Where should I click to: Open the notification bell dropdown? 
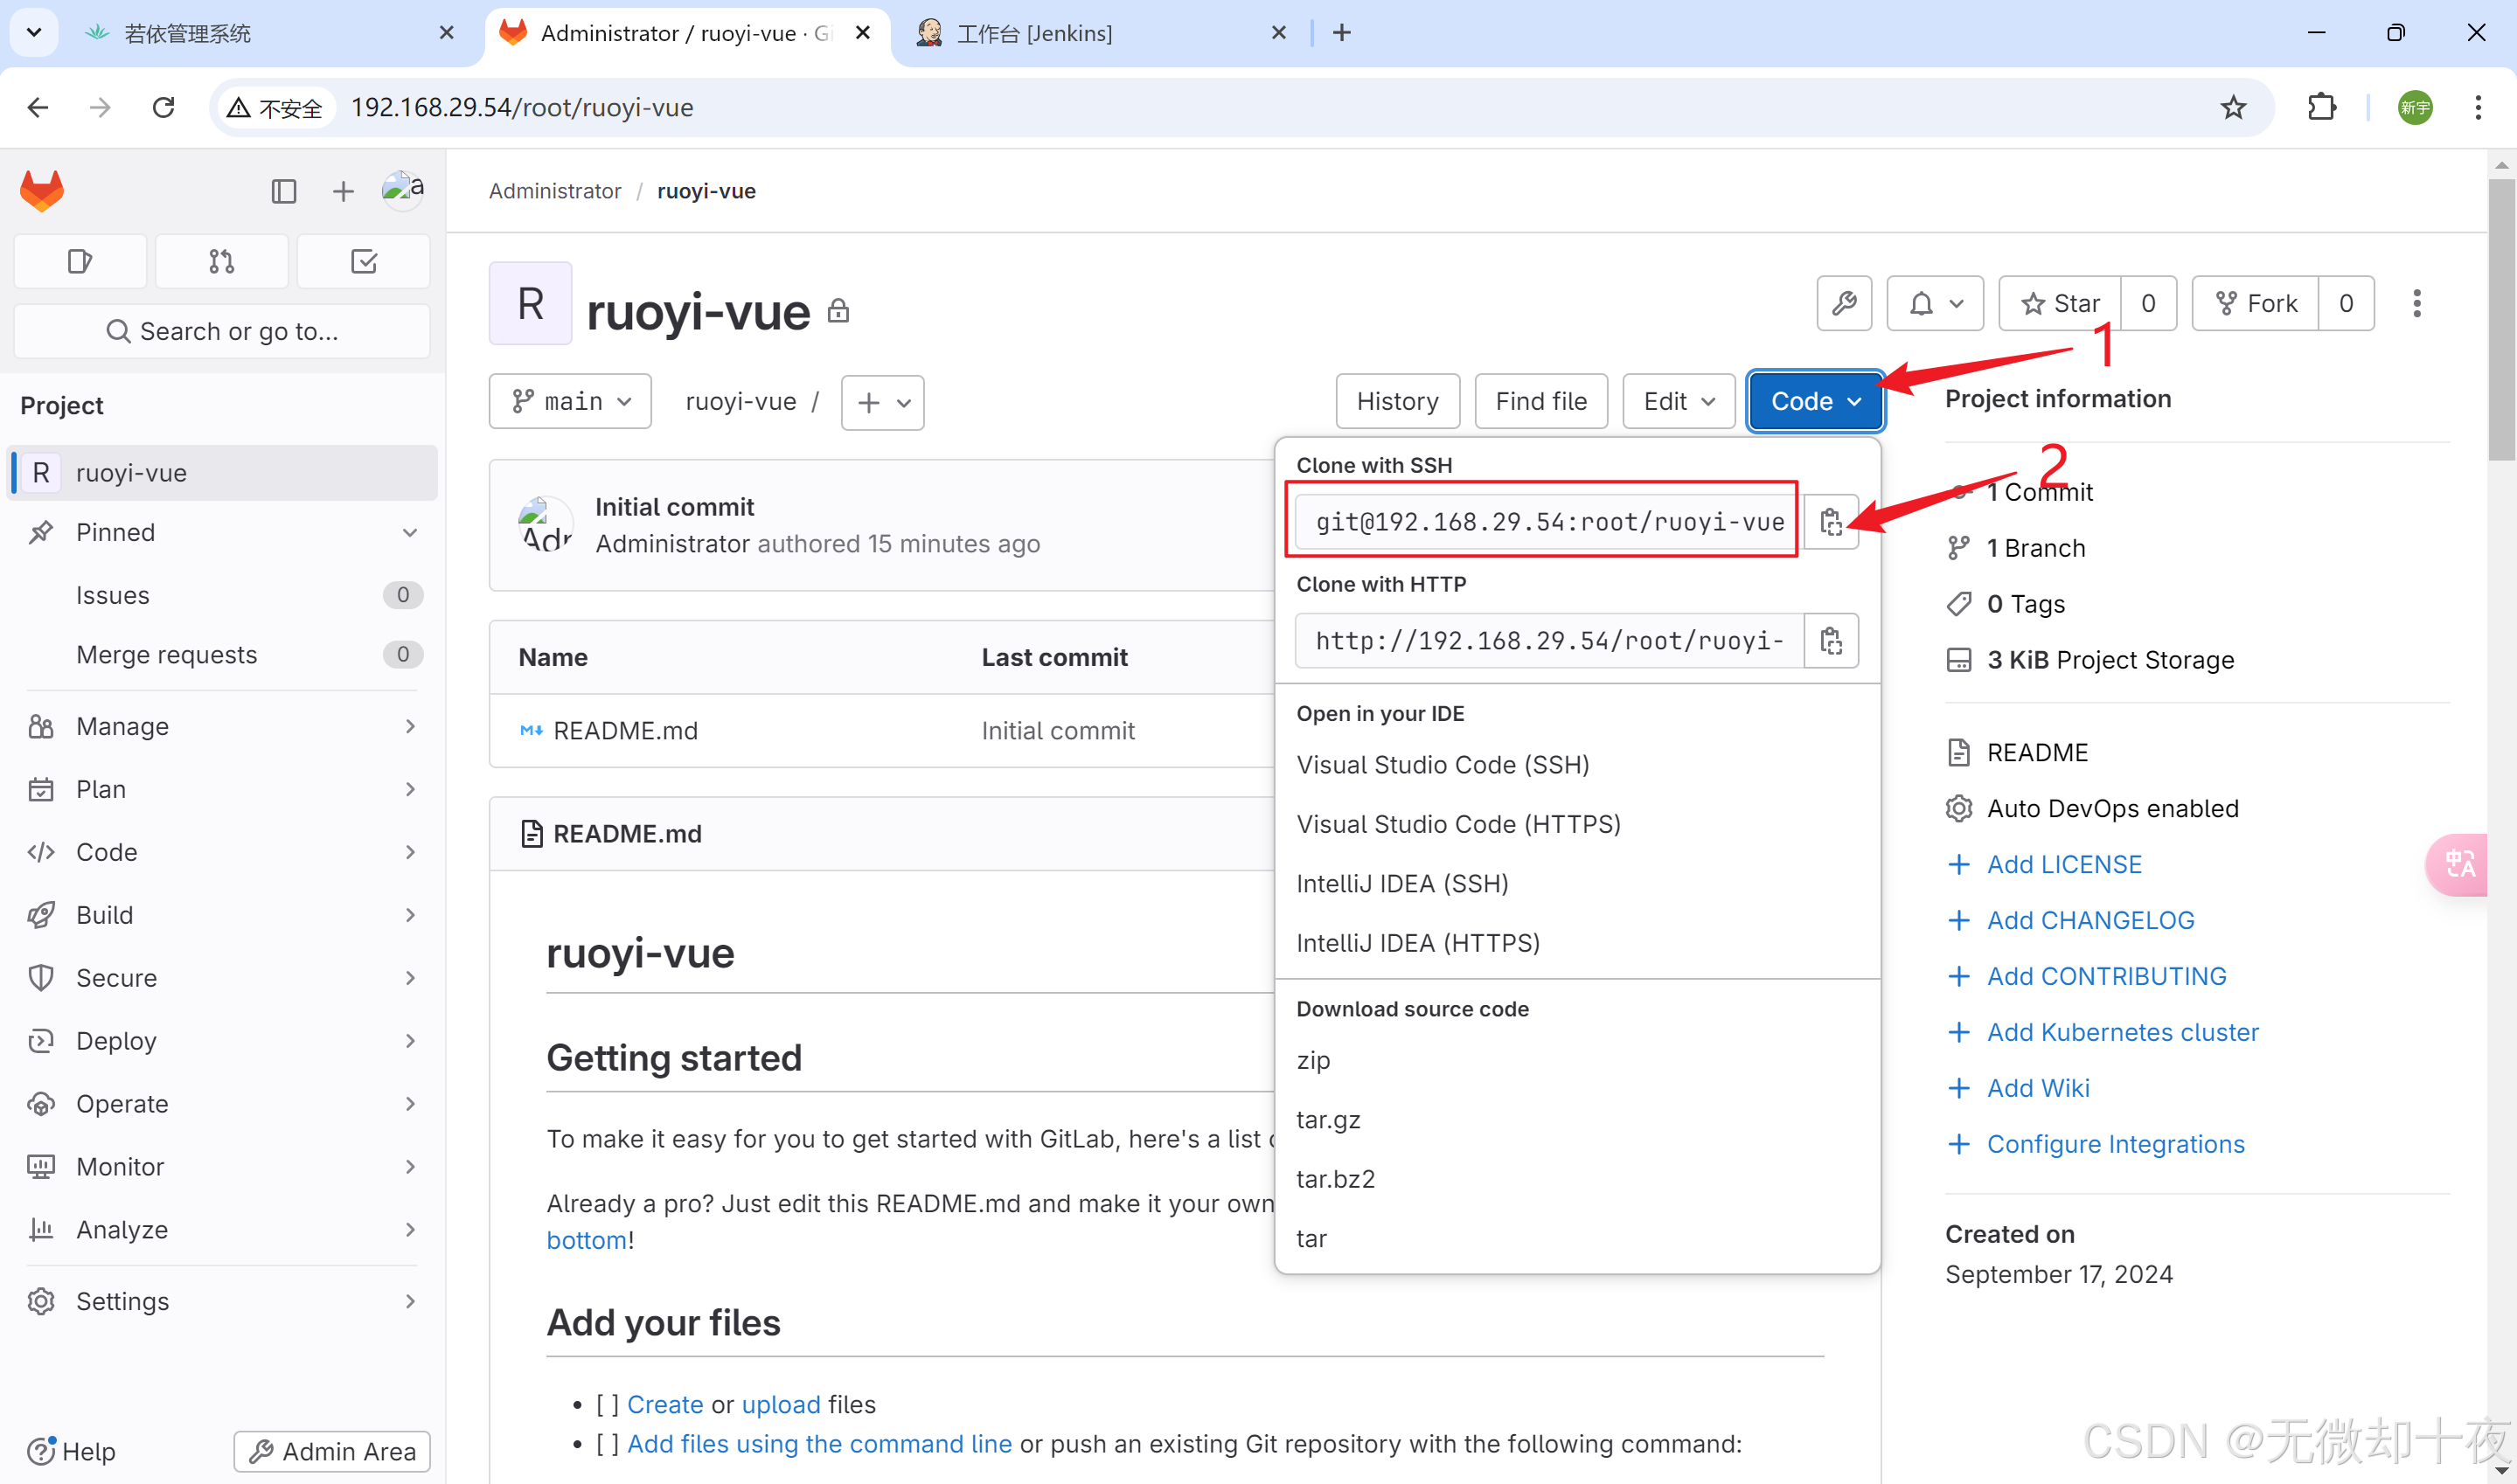click(1934, 303)
